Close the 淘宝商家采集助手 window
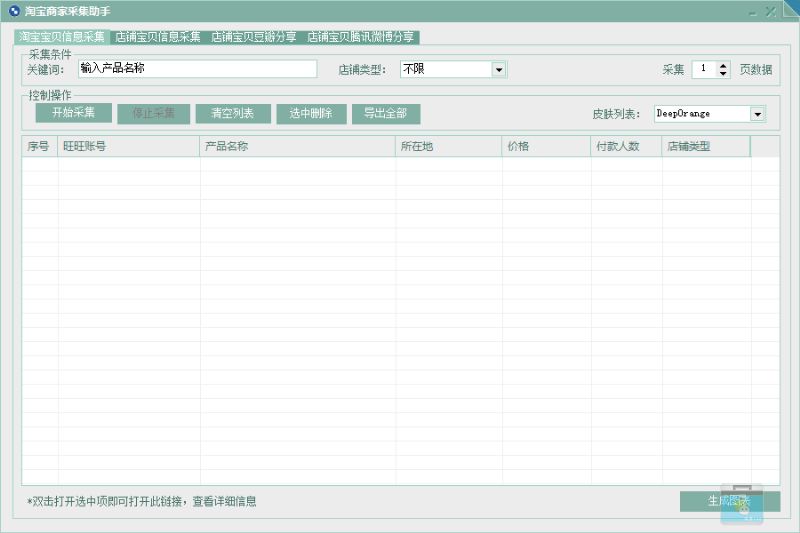Viewport: 800px width, 533px height. point(771,12)
